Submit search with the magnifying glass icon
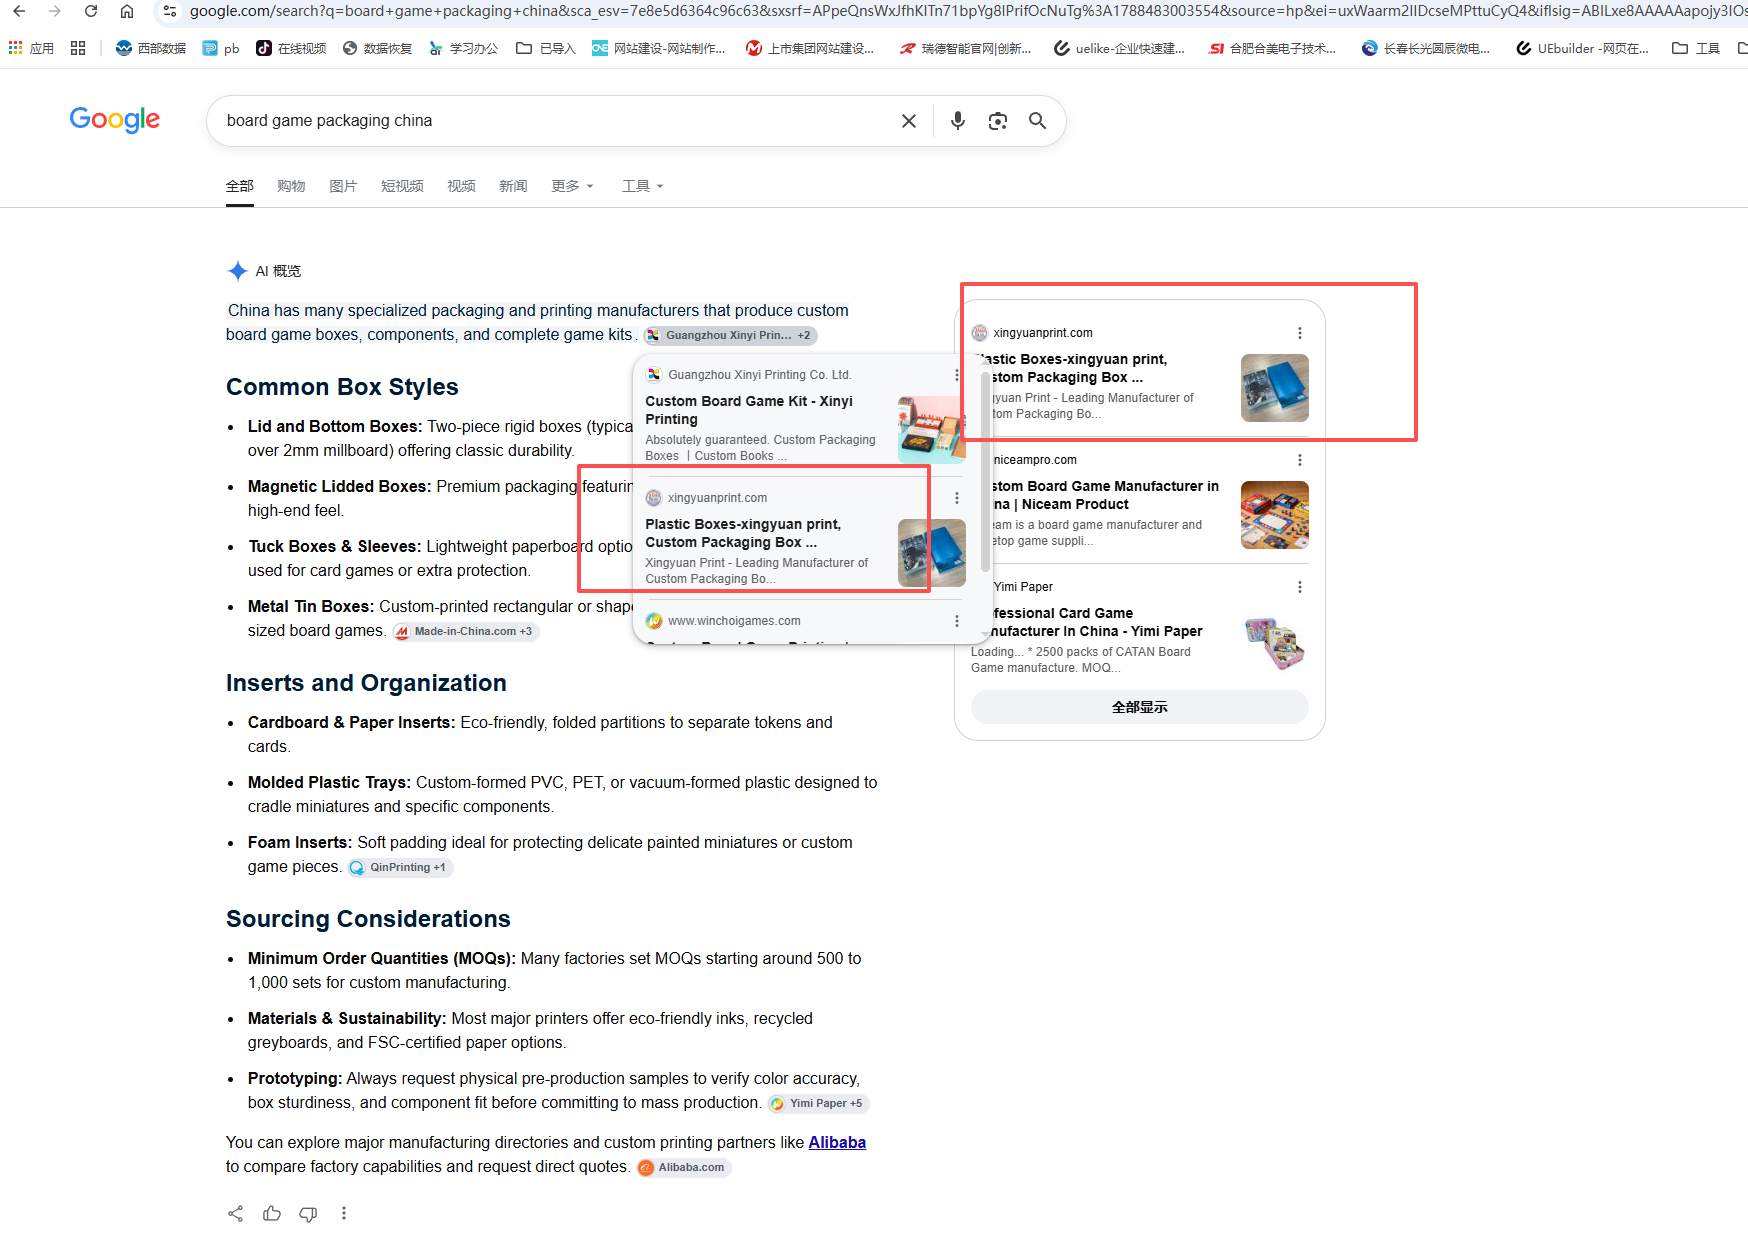This screenshot has width=1748, height=1238. click(1038, 121)
